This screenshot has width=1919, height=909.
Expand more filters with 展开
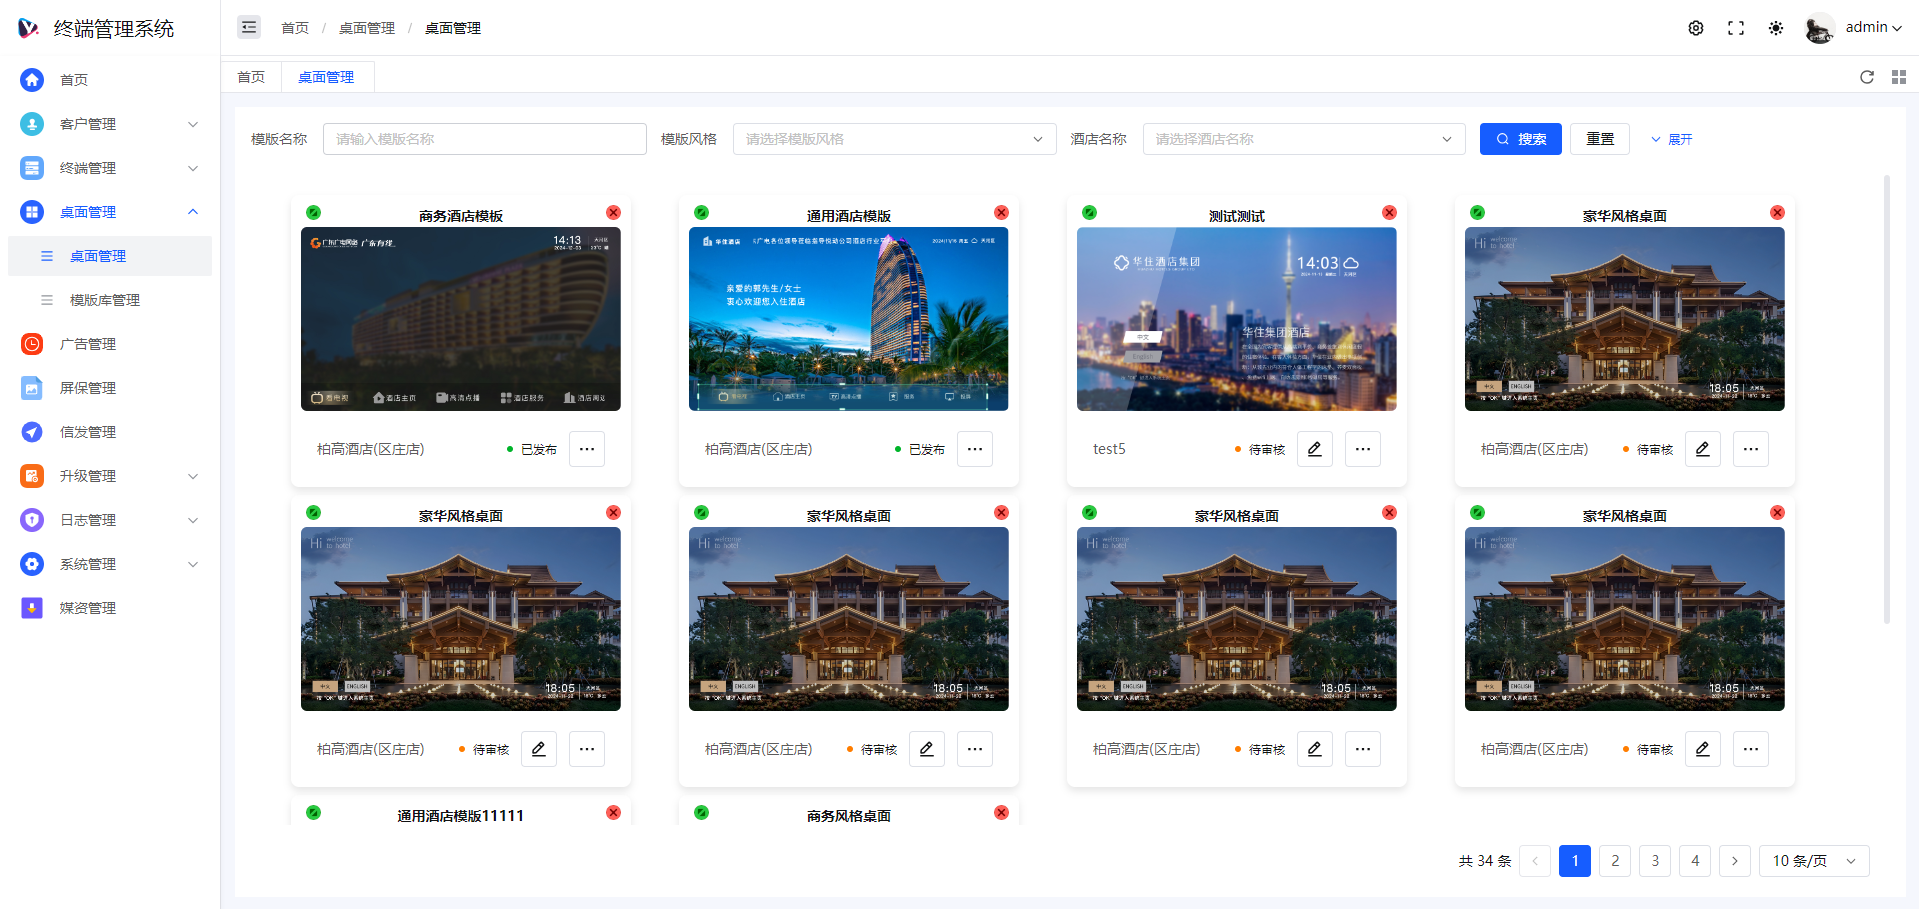click(1671, 139)
